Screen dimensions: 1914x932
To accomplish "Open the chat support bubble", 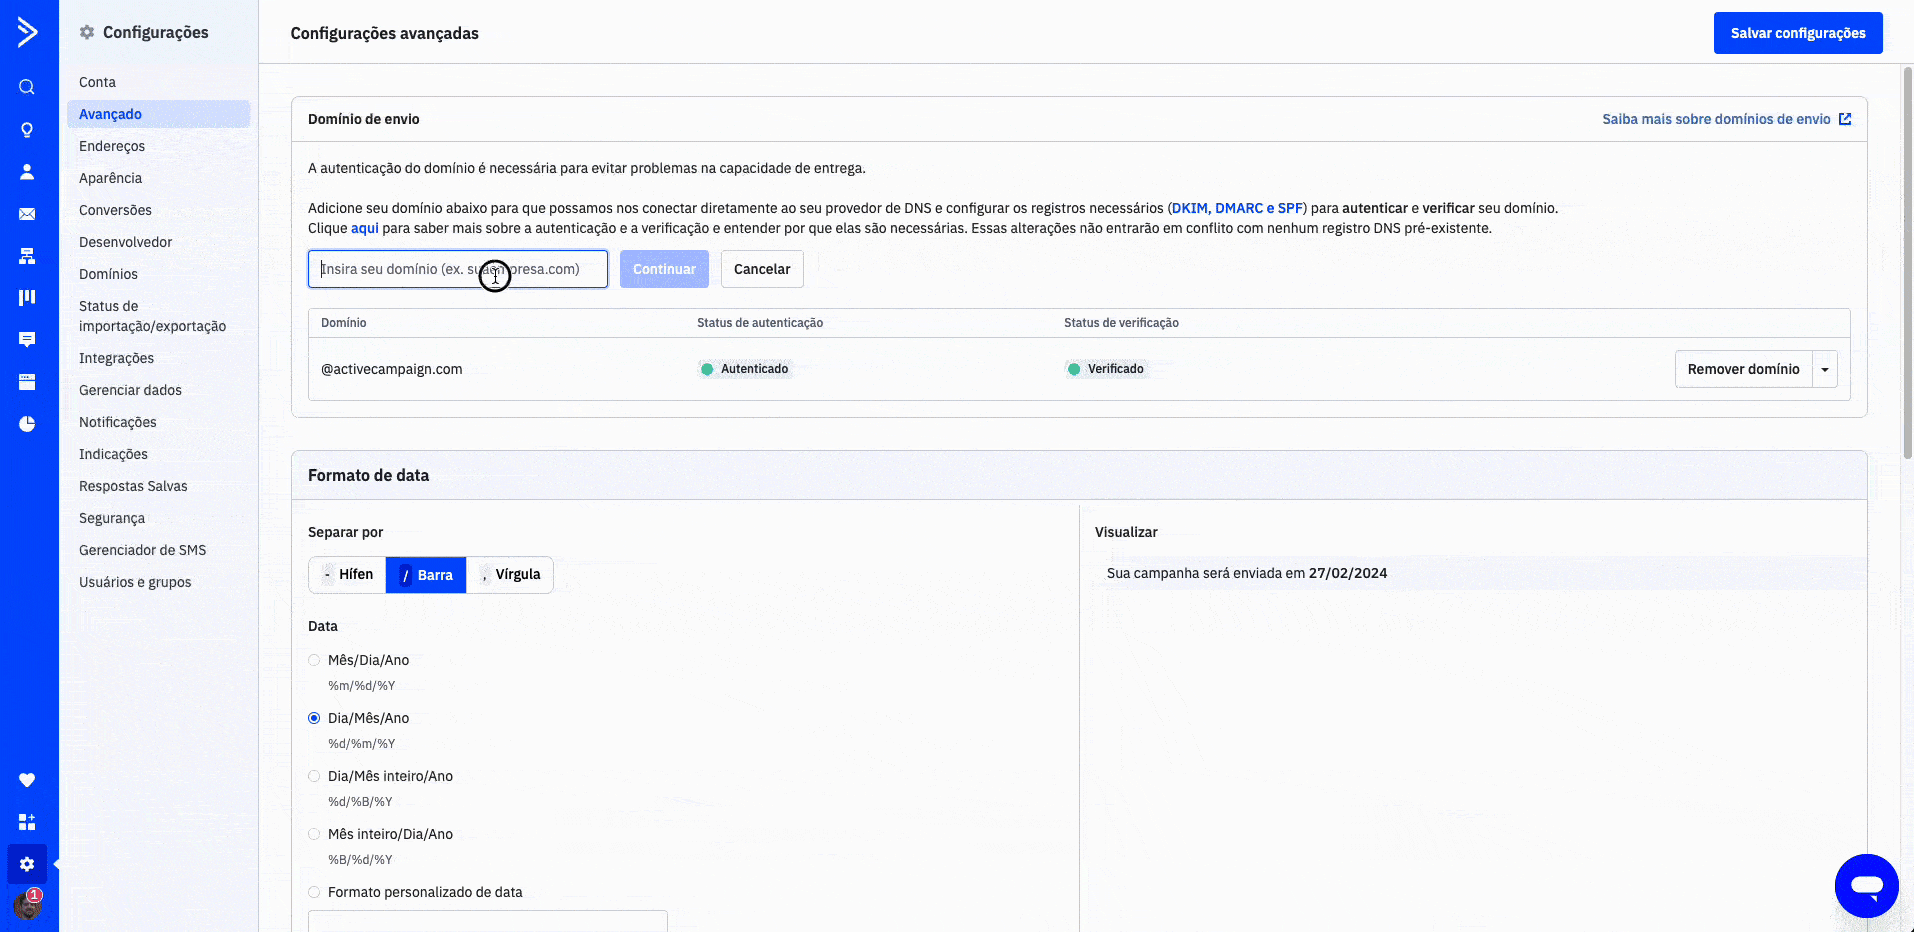I will [x=1866, y=885].
